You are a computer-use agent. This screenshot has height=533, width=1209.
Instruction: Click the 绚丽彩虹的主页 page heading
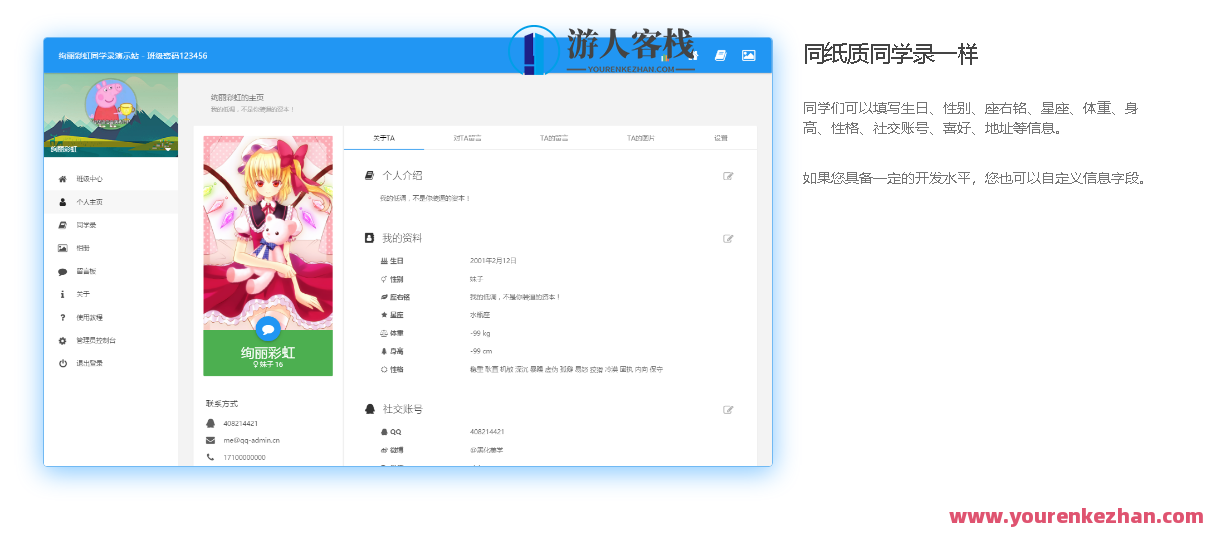coord(237,97)
